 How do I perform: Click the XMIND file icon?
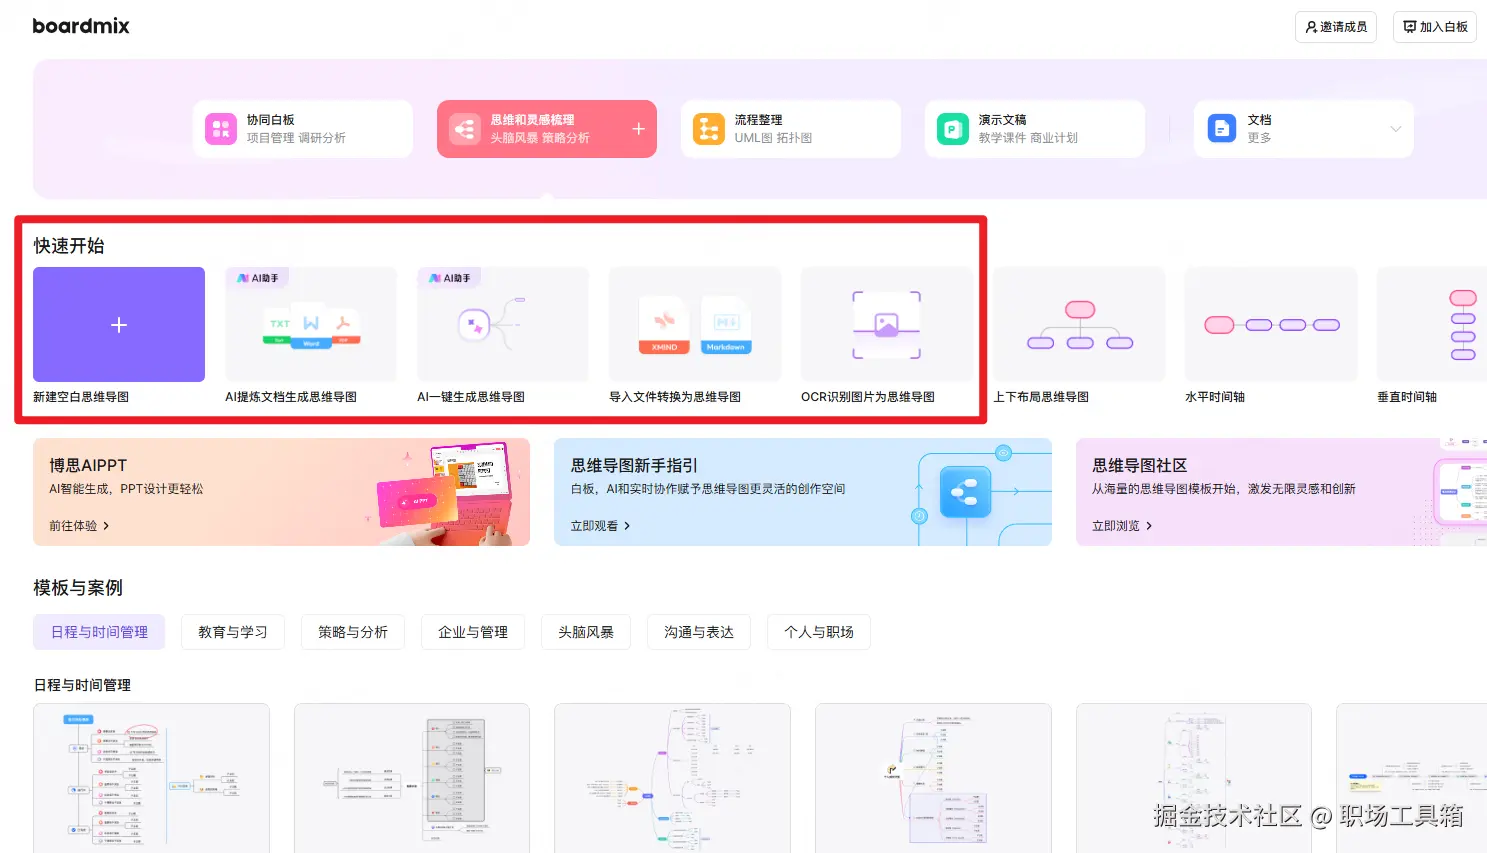(x=664, y=325)
